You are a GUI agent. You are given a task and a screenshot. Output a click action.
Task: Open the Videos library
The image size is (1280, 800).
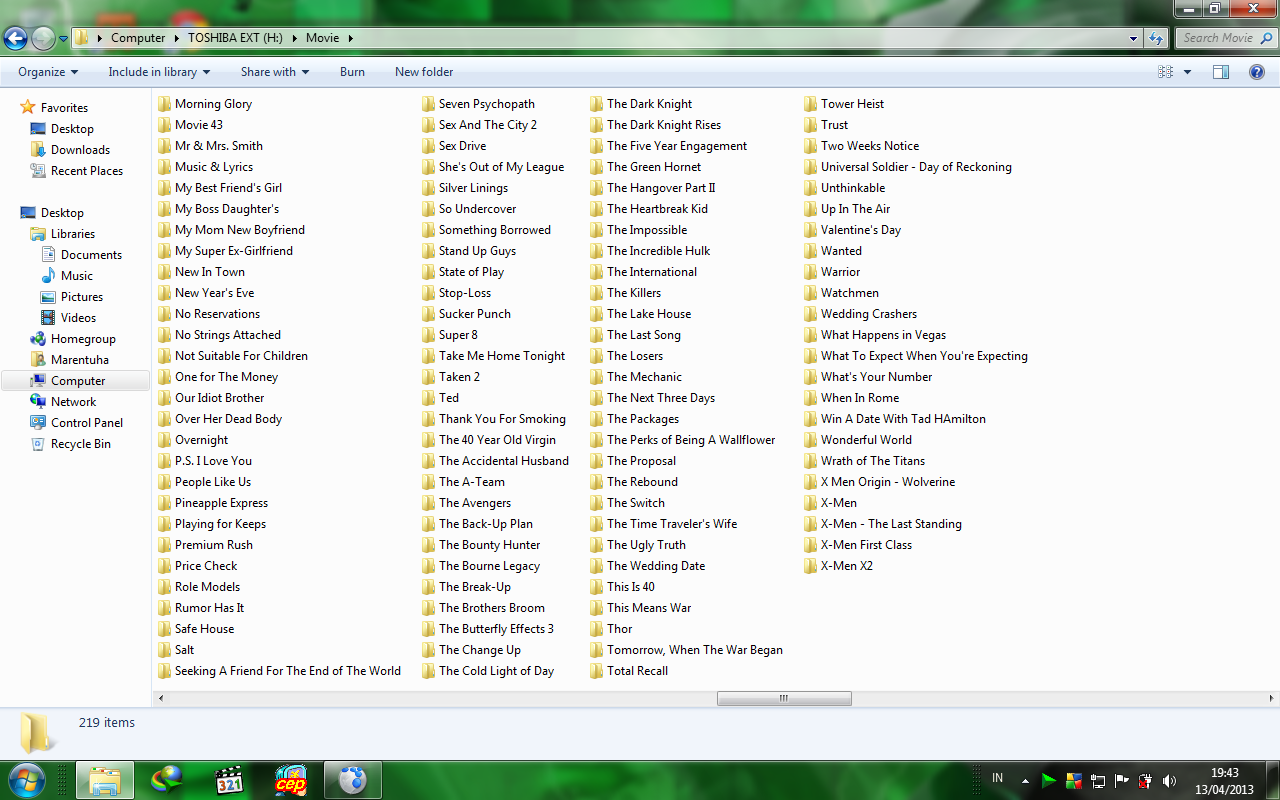coord(79,318)
